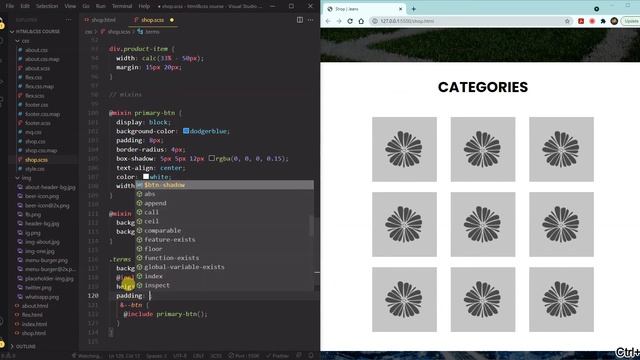Switch to shop.html editor tab

[101, 20]
